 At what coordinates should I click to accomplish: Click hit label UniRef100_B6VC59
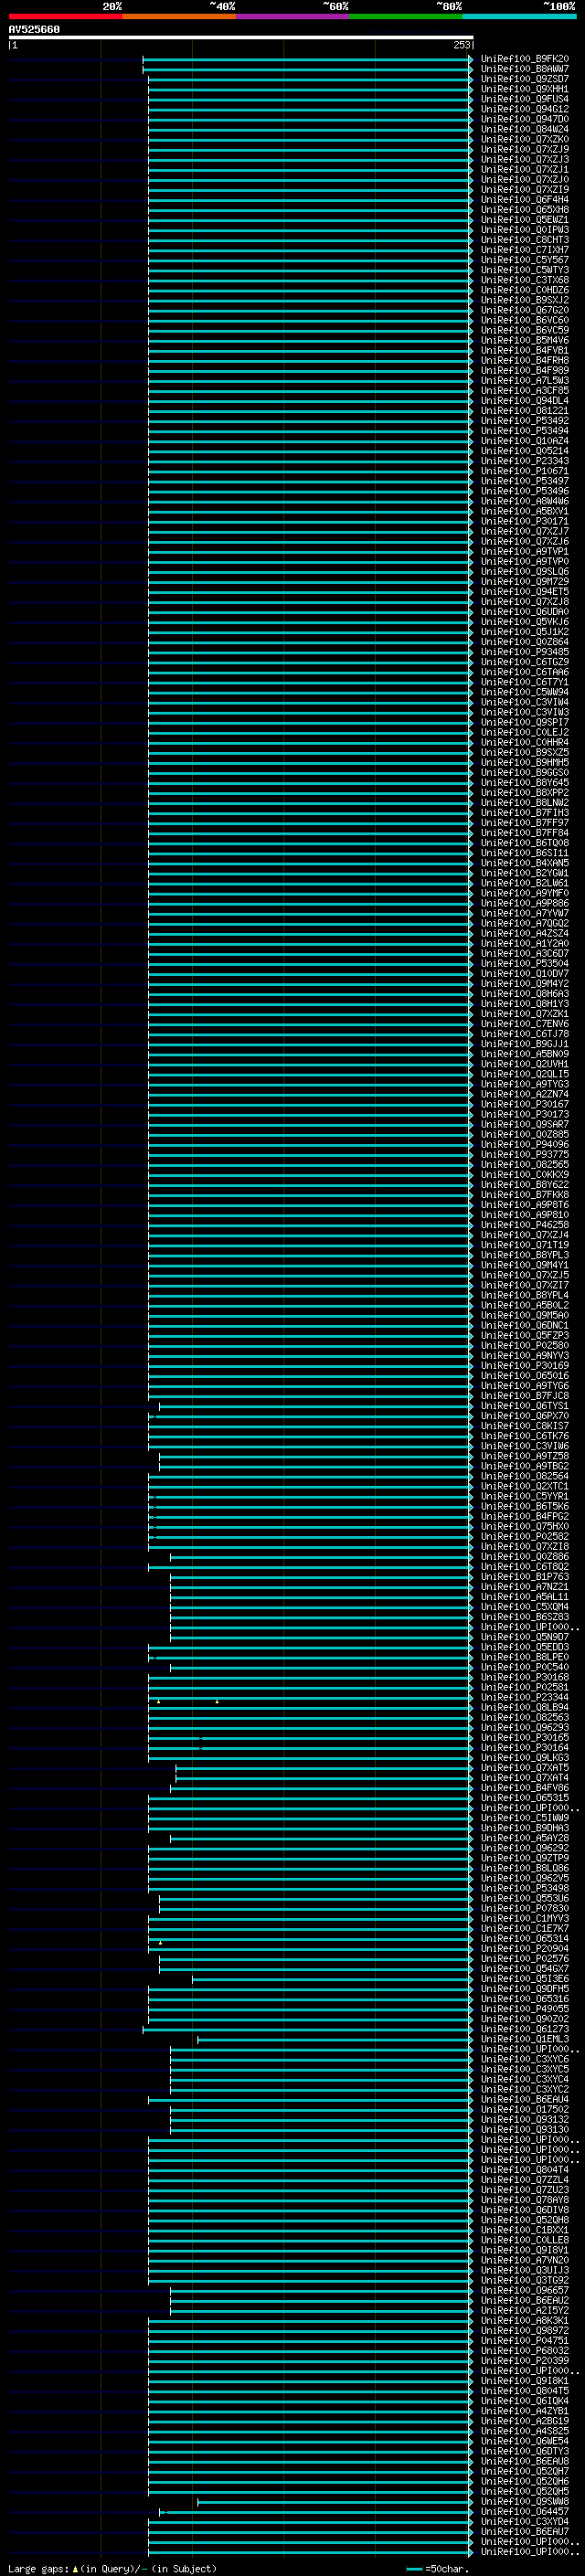click(525, 330)
